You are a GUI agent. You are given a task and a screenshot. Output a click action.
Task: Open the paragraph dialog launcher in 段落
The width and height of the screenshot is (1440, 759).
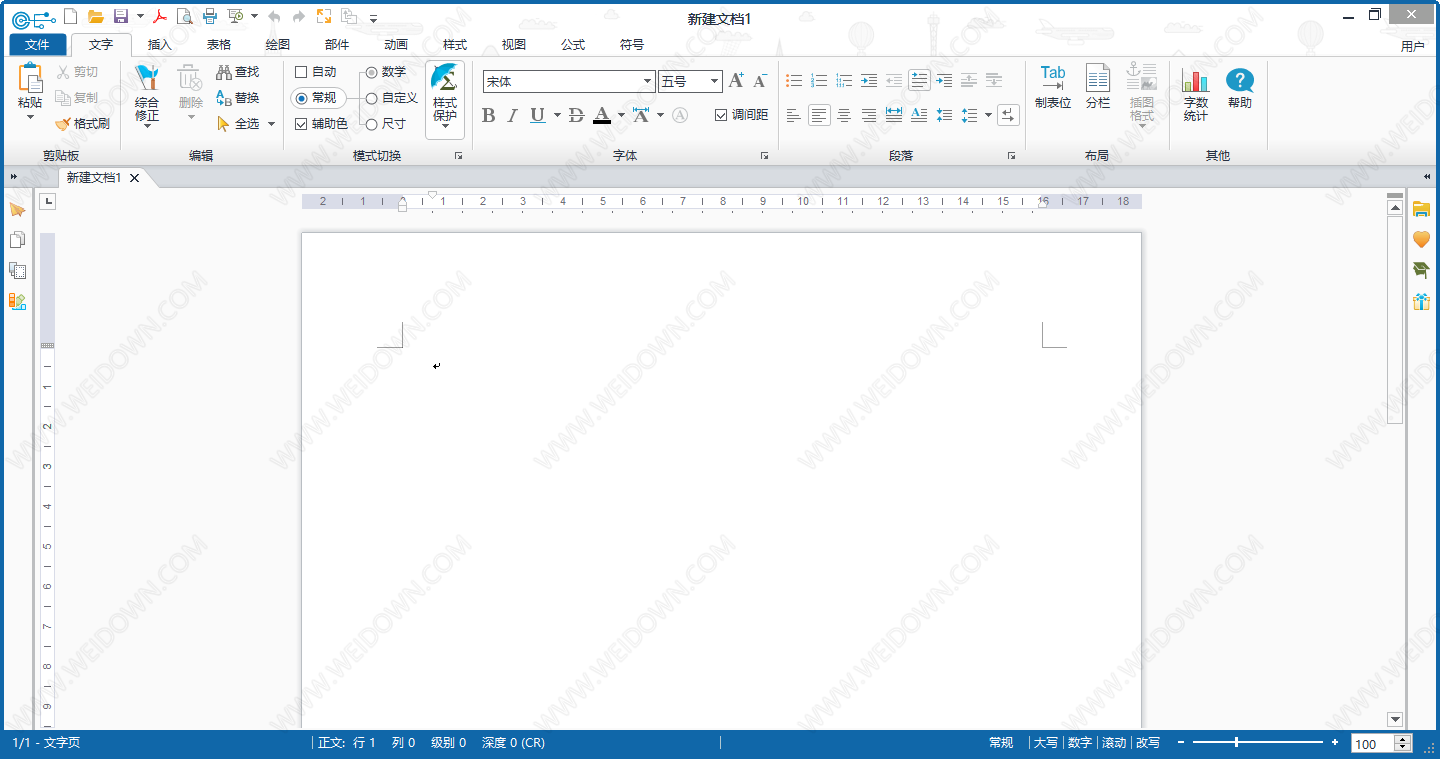point(1011,156)
